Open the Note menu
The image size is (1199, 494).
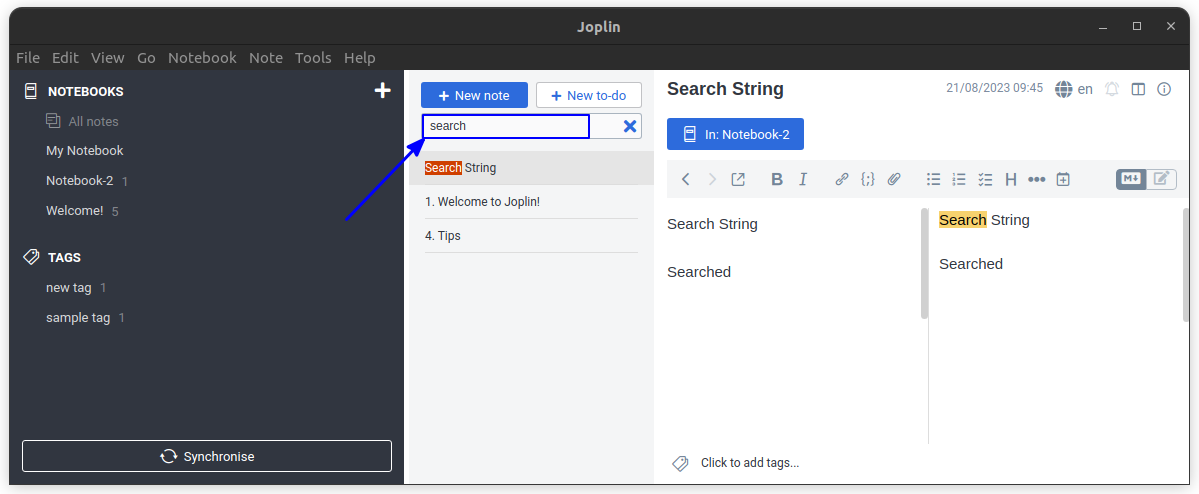(265, 57)
